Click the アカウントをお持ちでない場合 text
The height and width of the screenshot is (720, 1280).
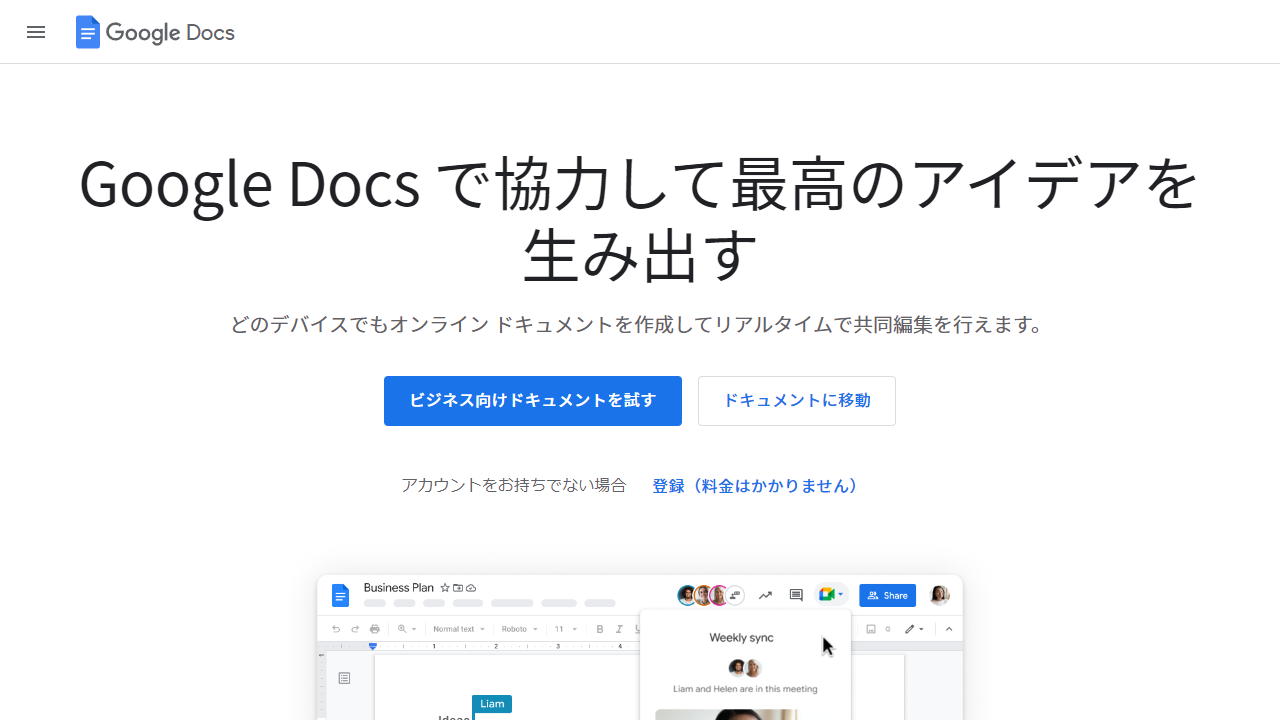[514, 486]
